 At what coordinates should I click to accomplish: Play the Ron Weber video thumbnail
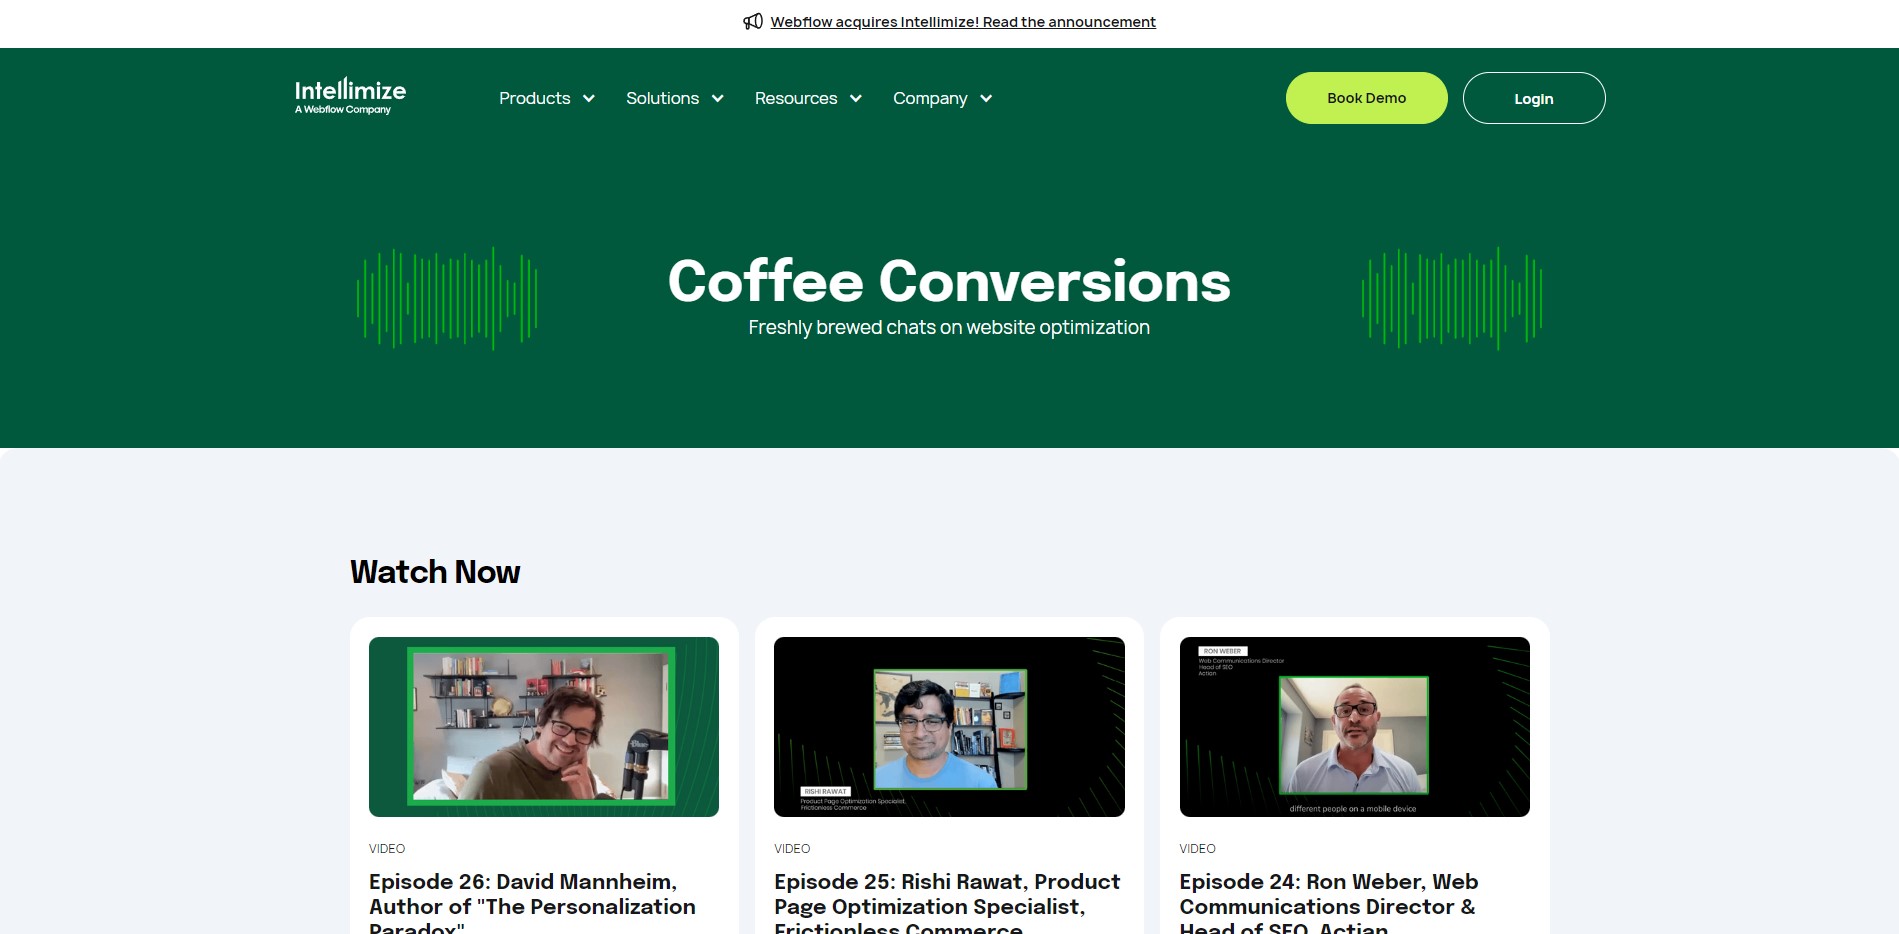tap(1355, 727)
